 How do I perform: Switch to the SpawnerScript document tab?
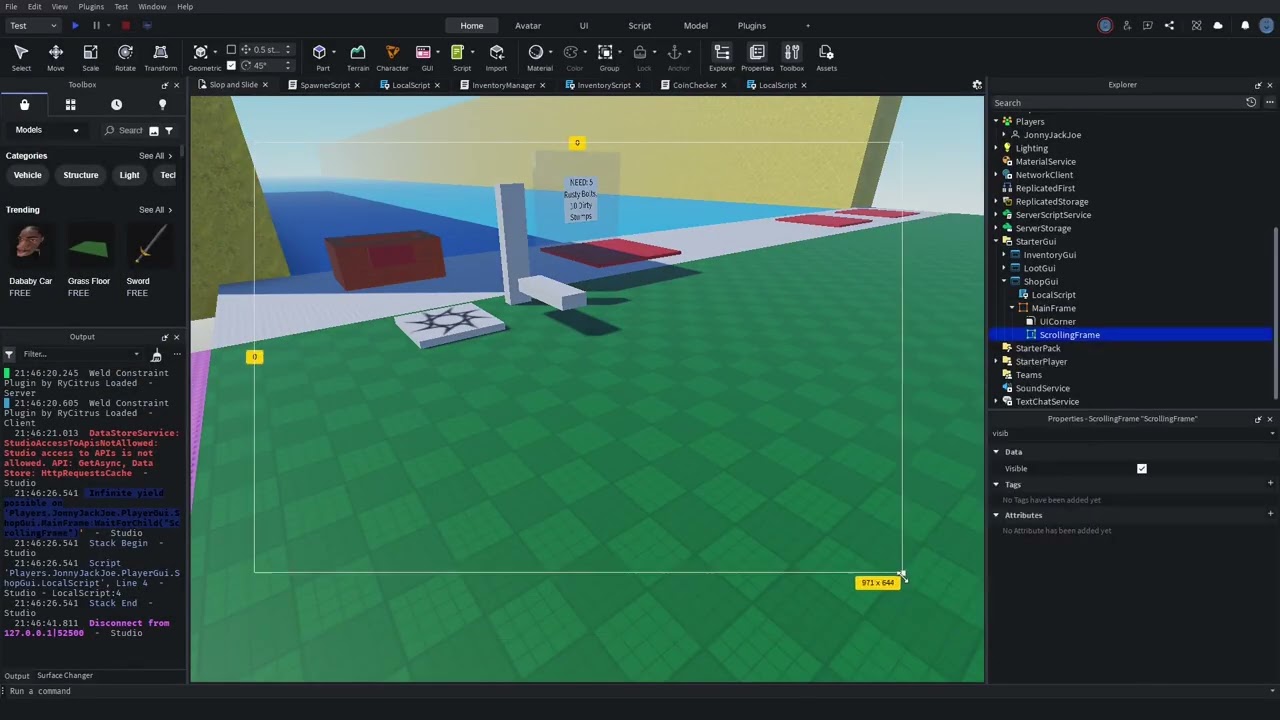point(325,85)
